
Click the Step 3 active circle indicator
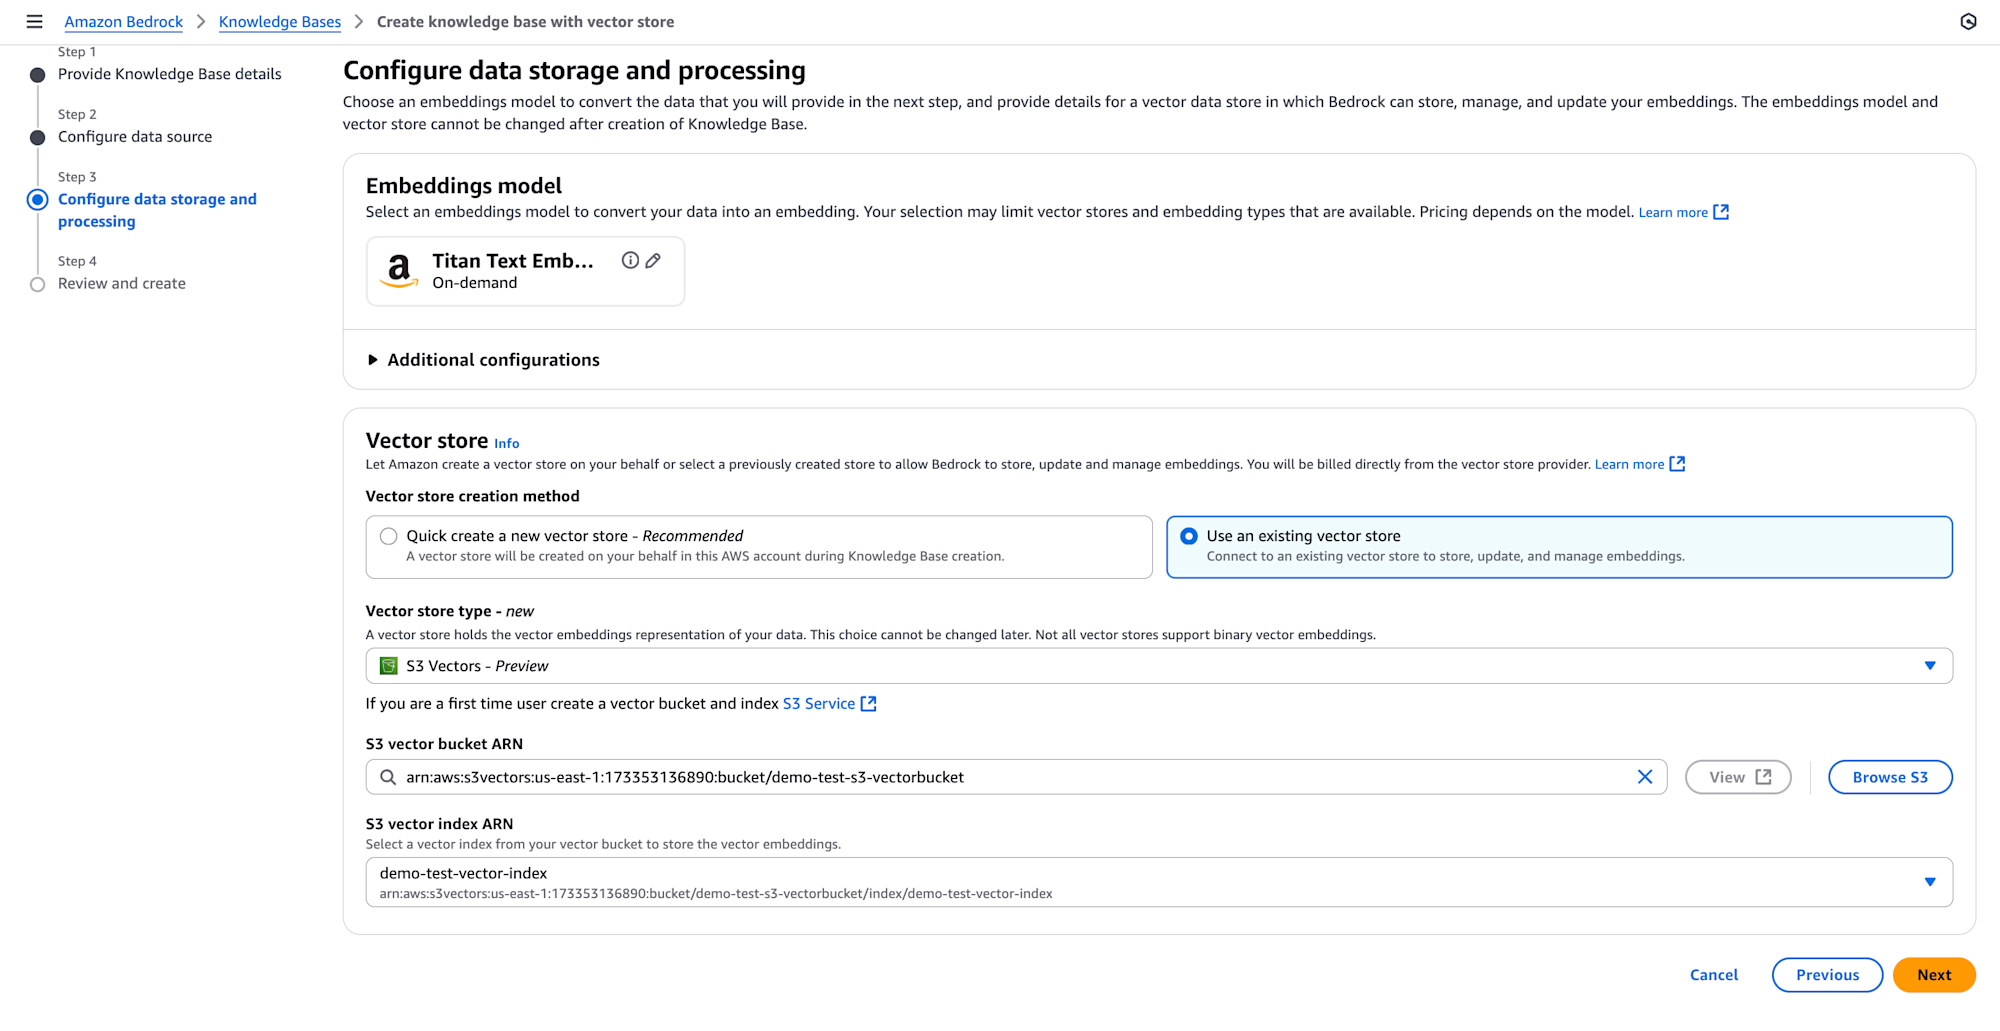coord(38,200)
